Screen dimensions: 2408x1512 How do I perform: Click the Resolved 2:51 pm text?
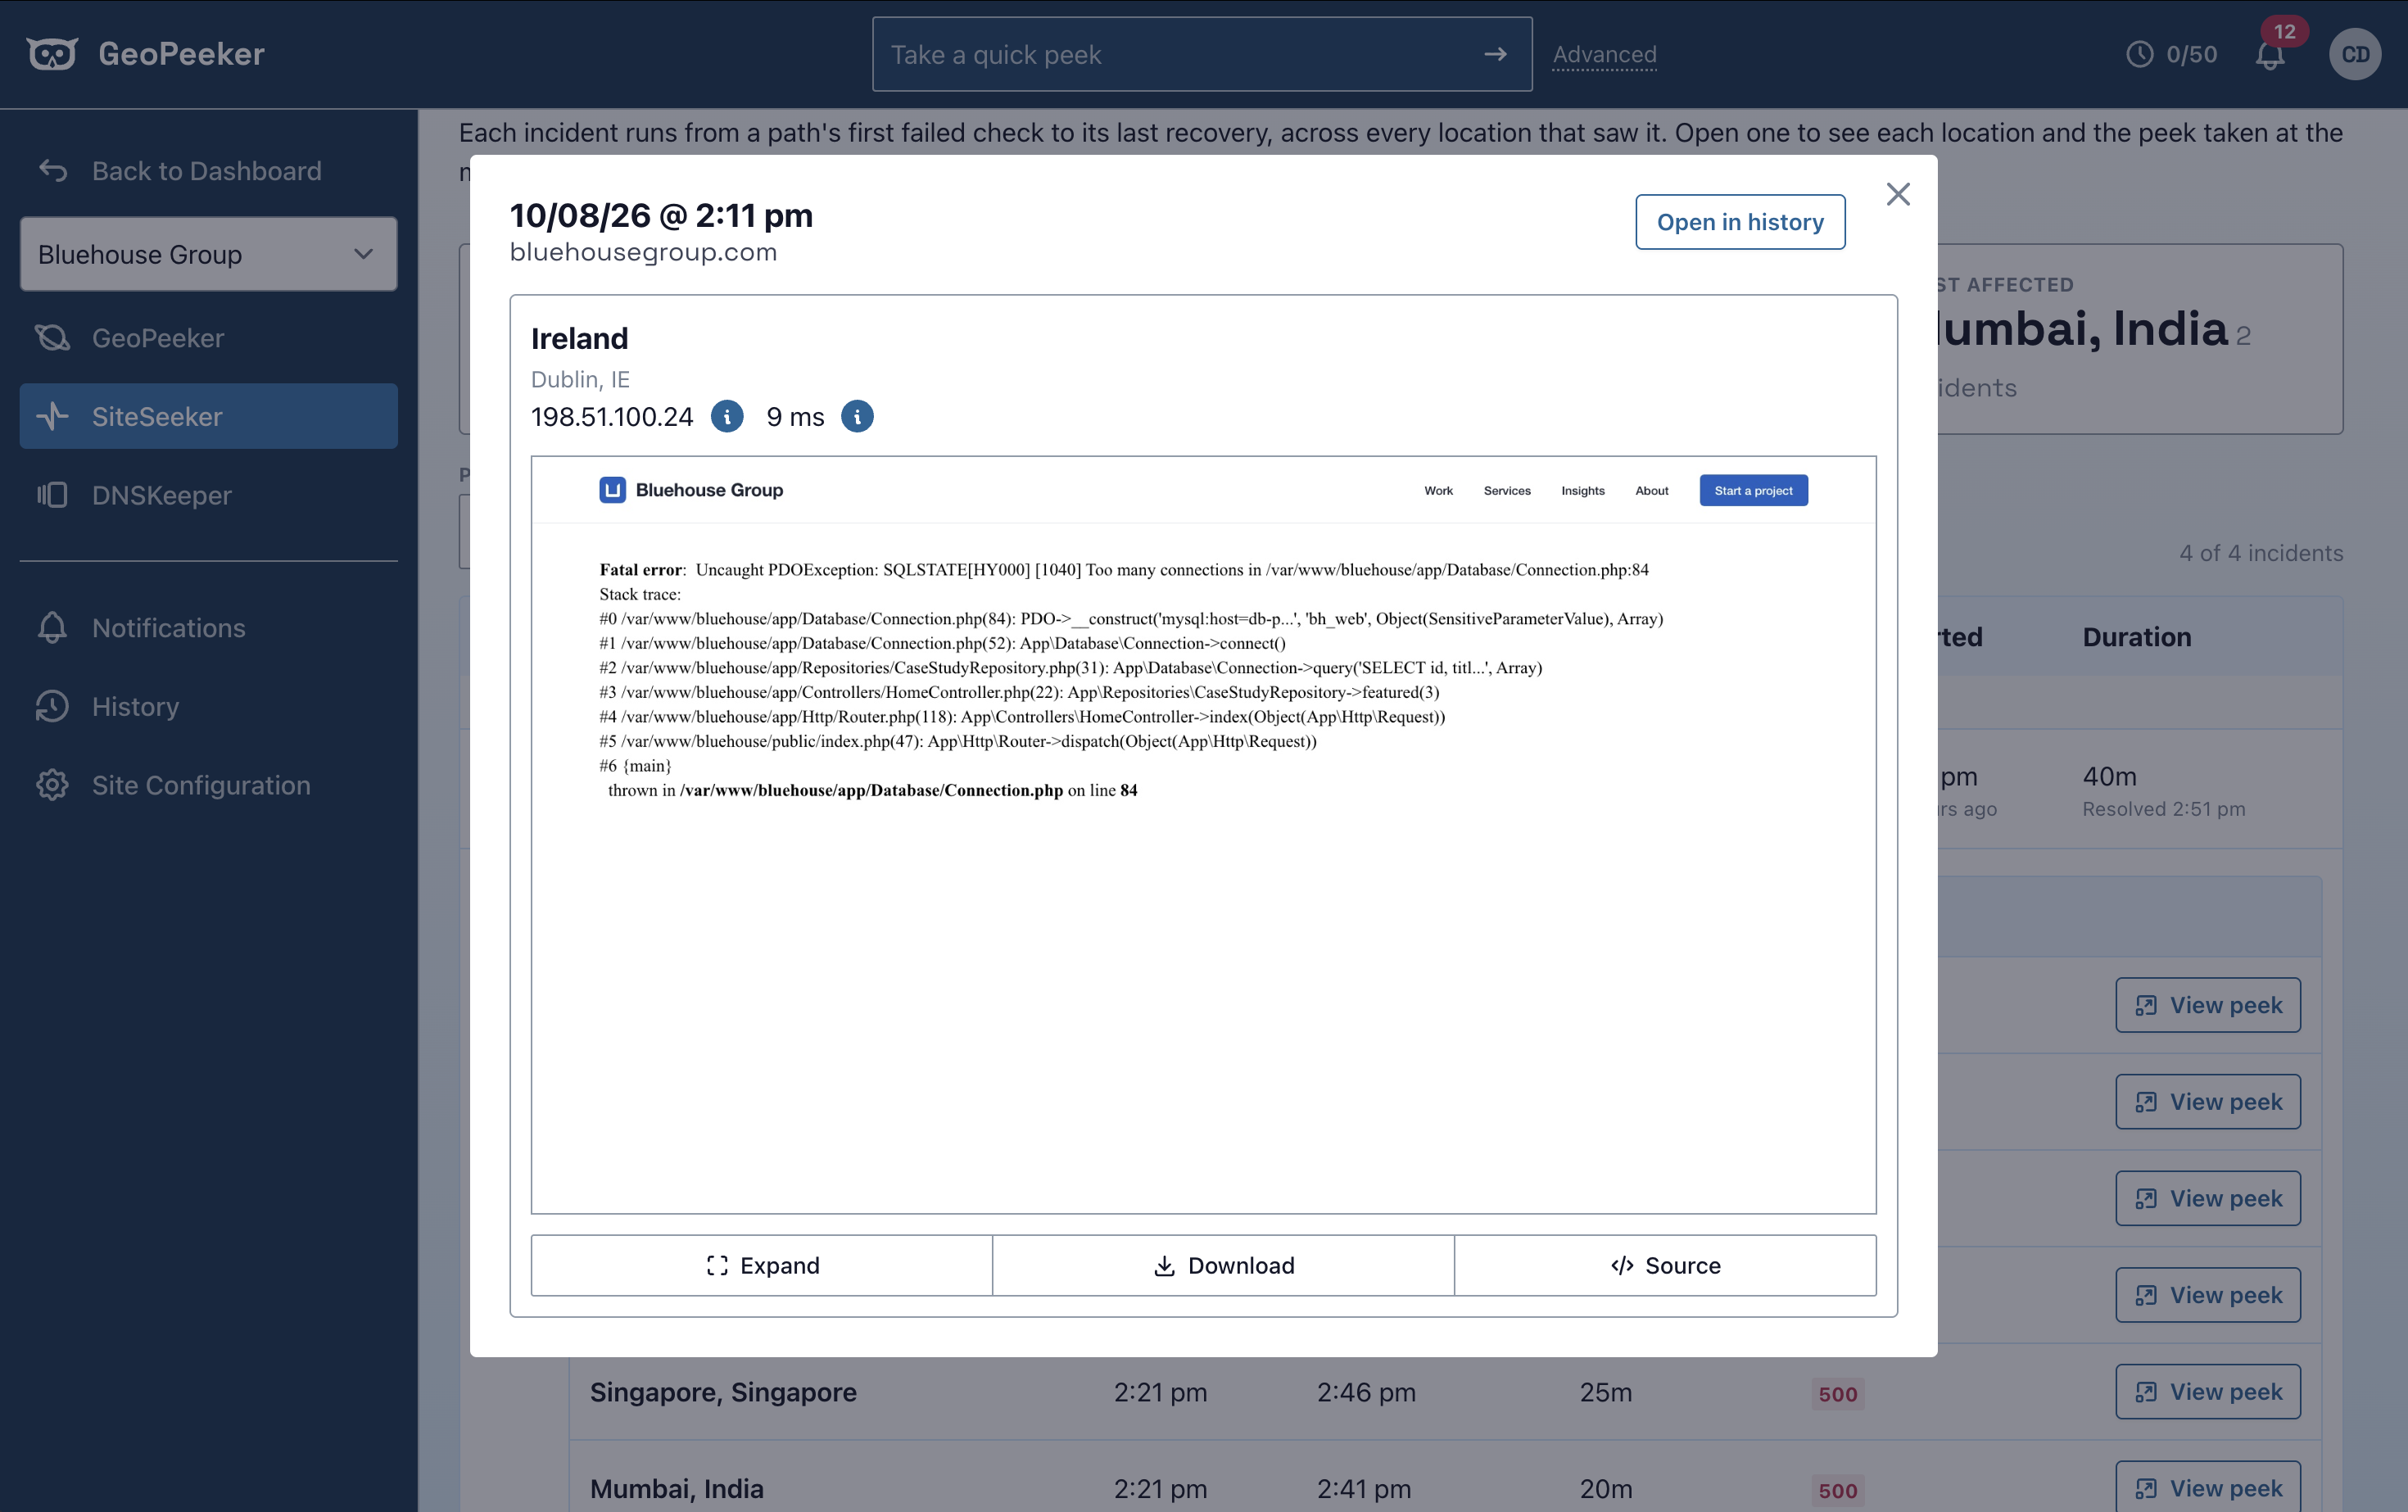pyautogui.click(x=2164, y=809)
